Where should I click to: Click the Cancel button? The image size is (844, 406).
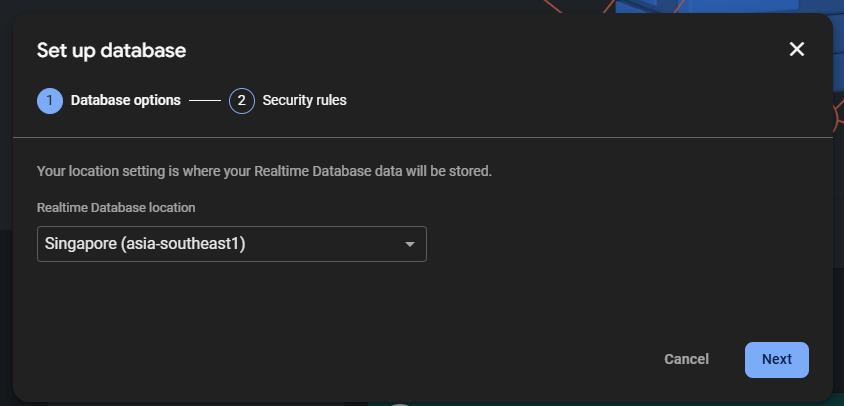(x=686, y=359)
